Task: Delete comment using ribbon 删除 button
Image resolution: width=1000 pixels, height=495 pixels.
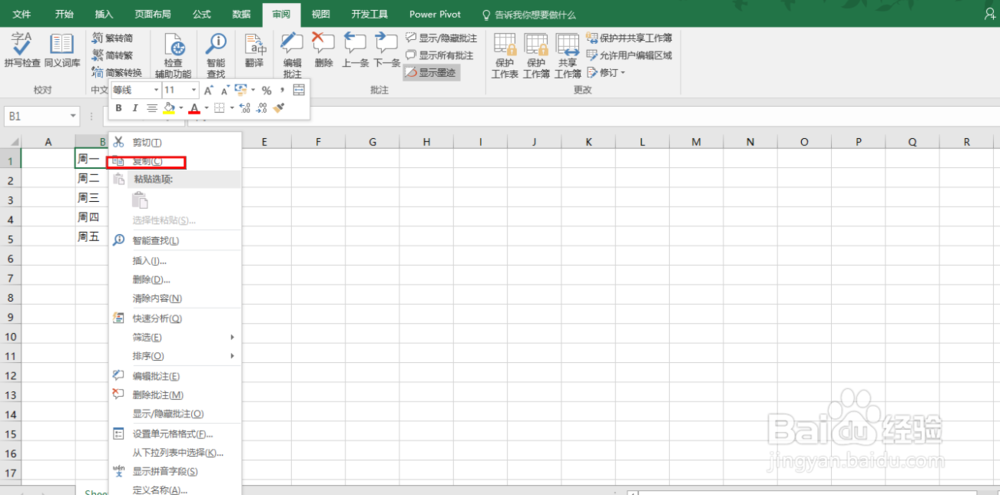Action: pos(323,51)
